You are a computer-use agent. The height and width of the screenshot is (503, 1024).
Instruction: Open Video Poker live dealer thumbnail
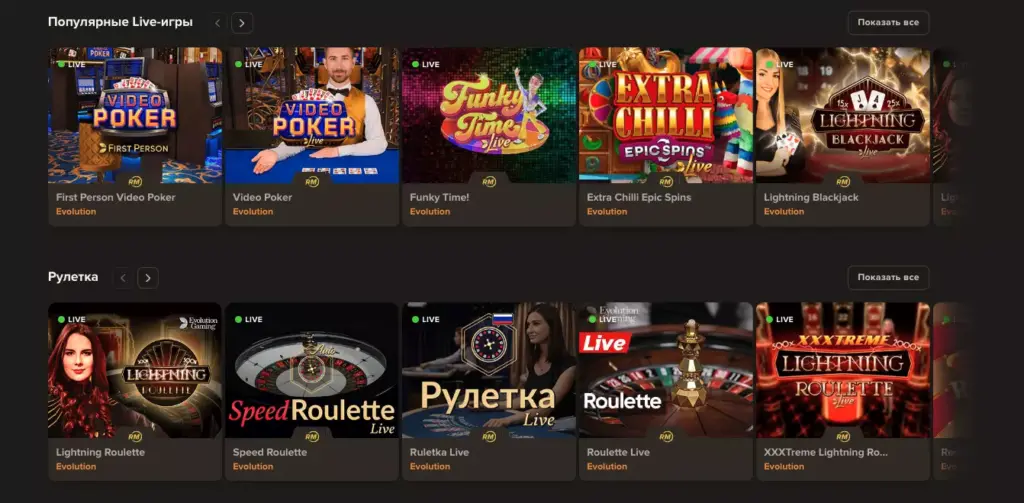coord(312,115)
